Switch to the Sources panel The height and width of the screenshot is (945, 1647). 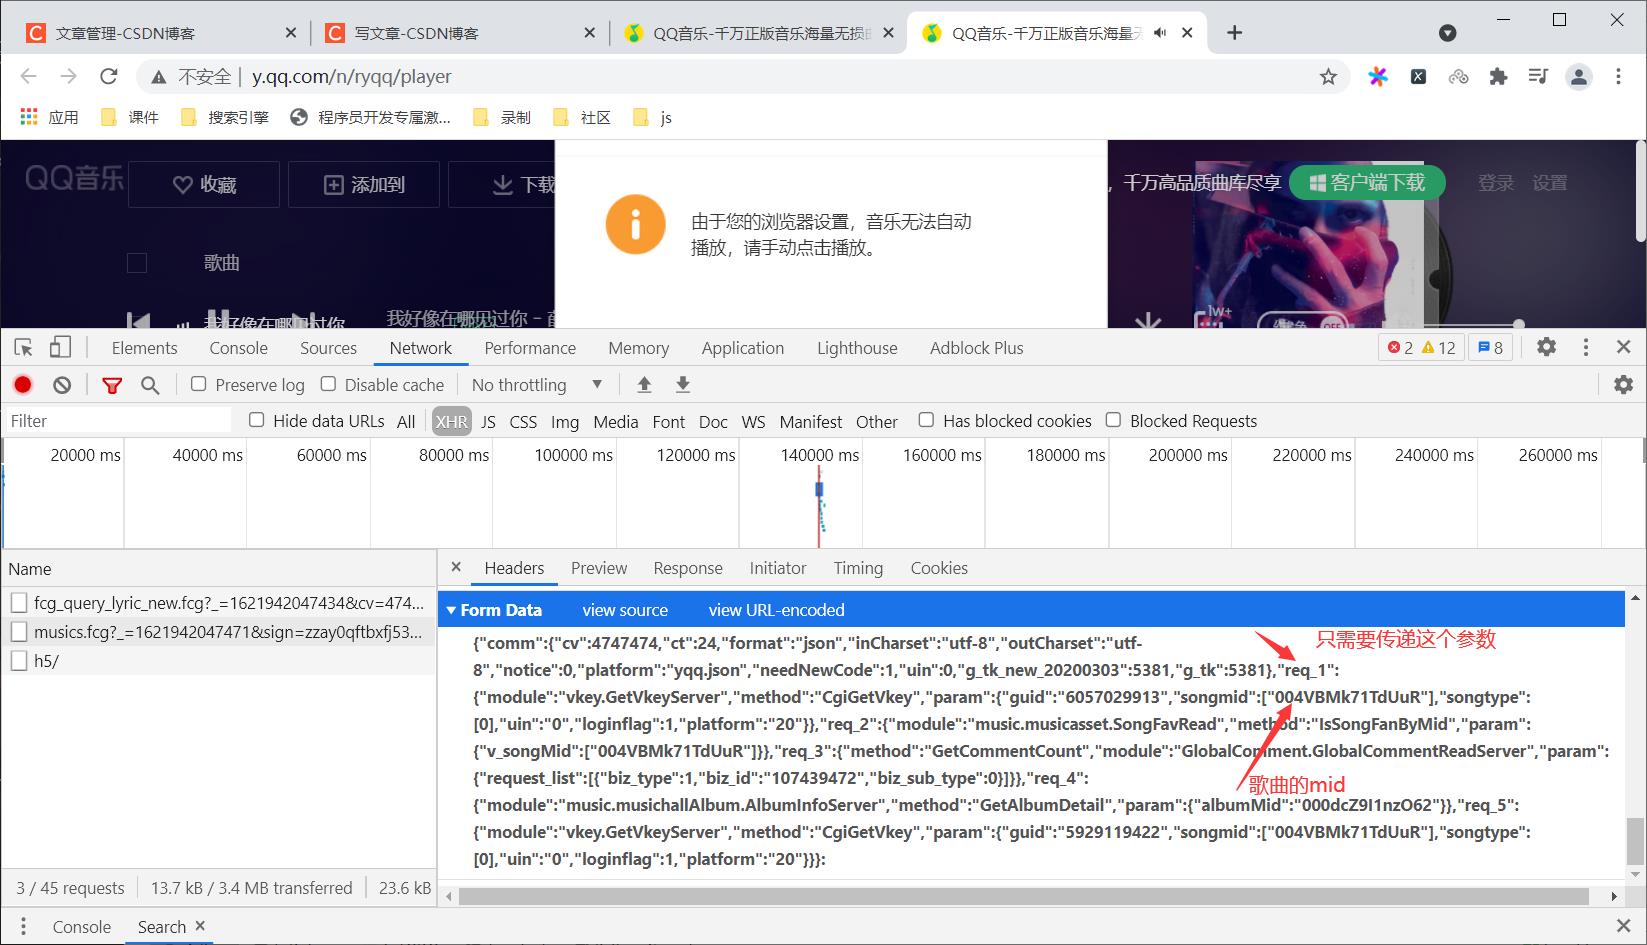point(328,348)
